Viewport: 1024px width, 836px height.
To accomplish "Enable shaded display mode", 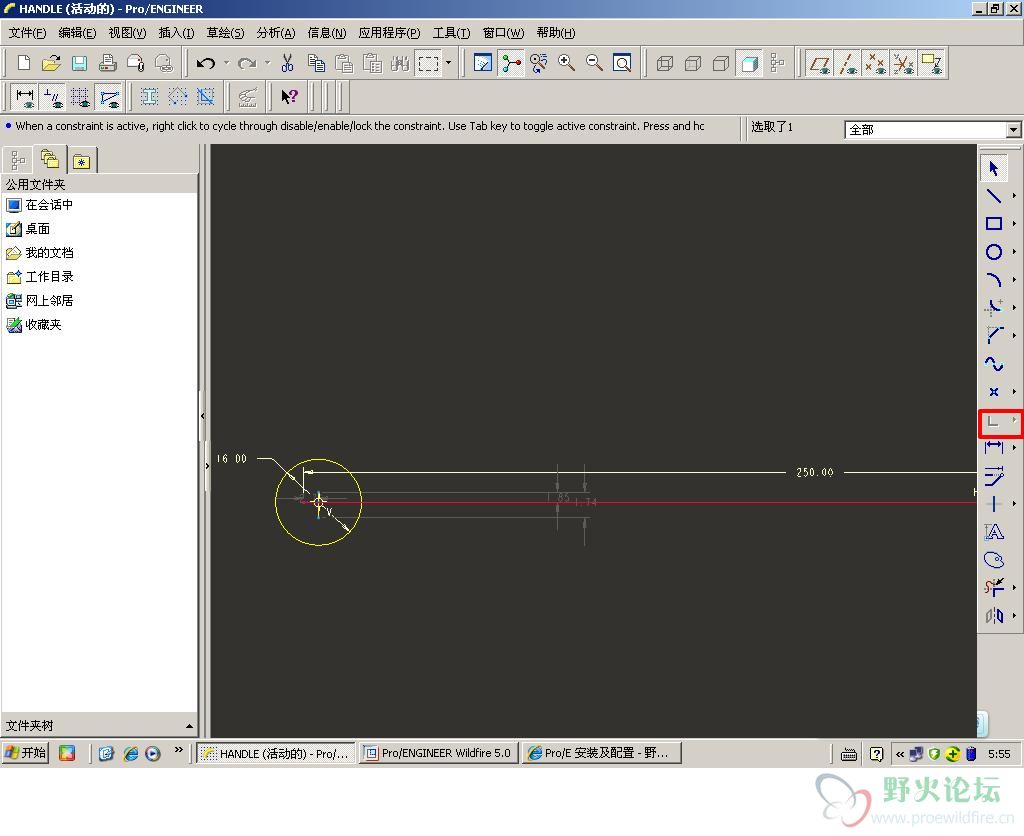I will [x=749, y=63].
